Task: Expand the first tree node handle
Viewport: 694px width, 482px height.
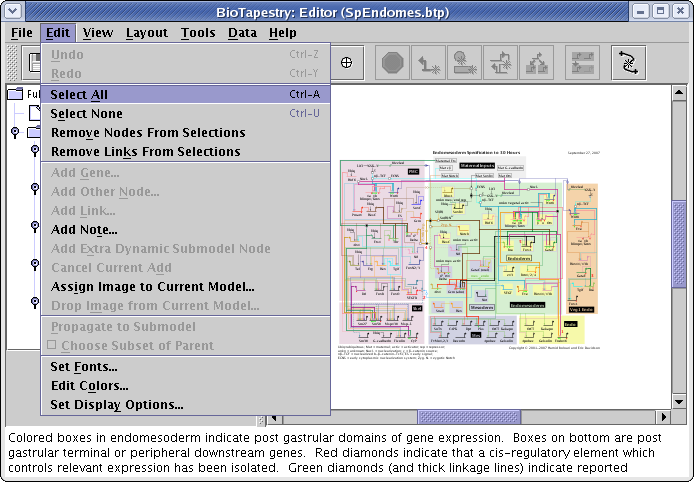Action: coord(14,132)
